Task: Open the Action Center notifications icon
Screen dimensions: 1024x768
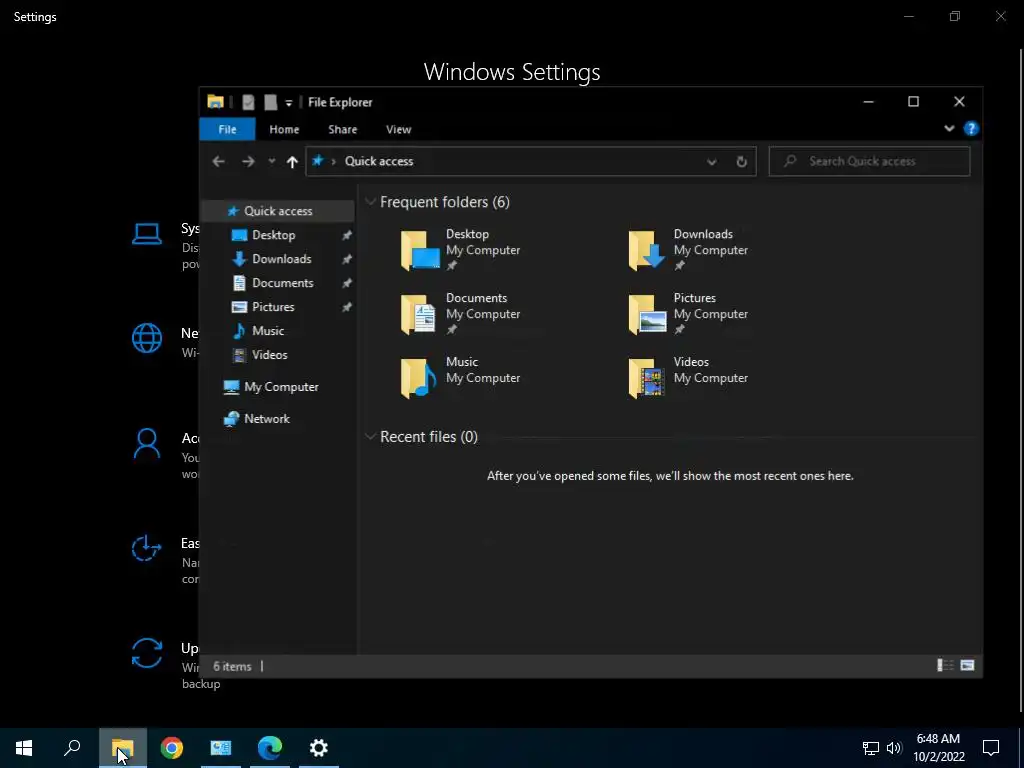Action: click(x=991, y=748)
